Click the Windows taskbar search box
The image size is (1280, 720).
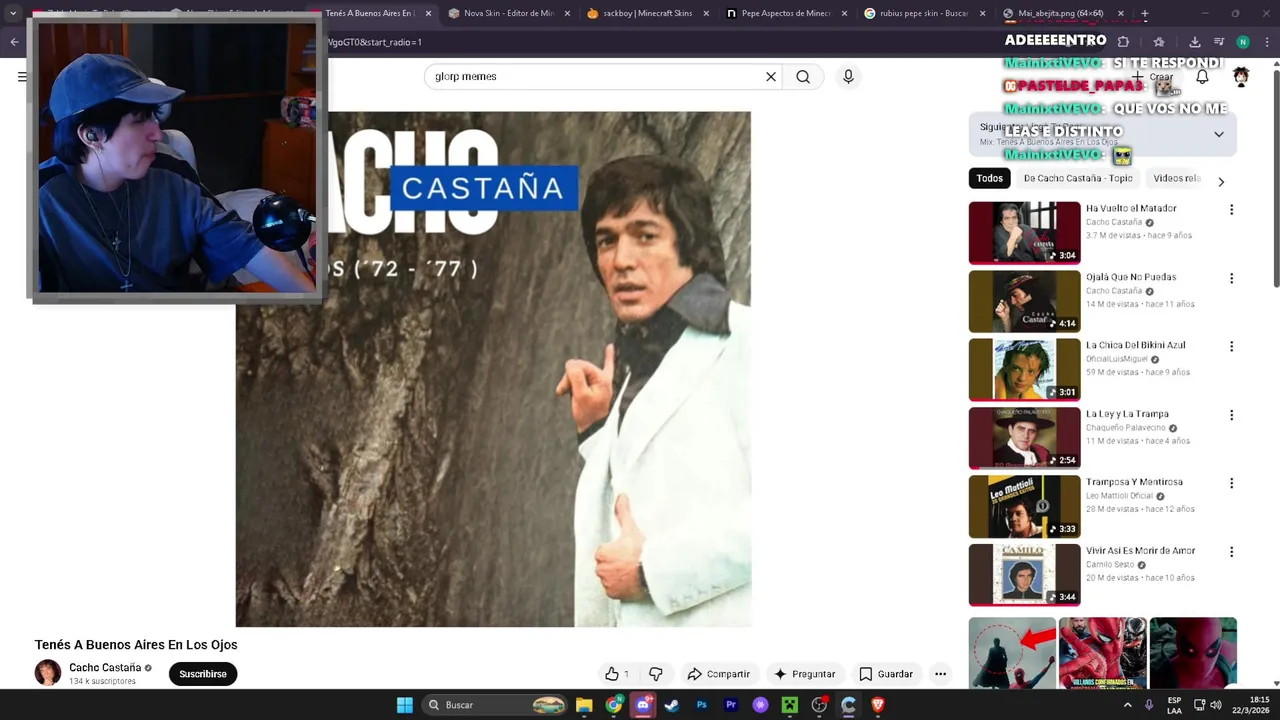(x=496, y=705)
